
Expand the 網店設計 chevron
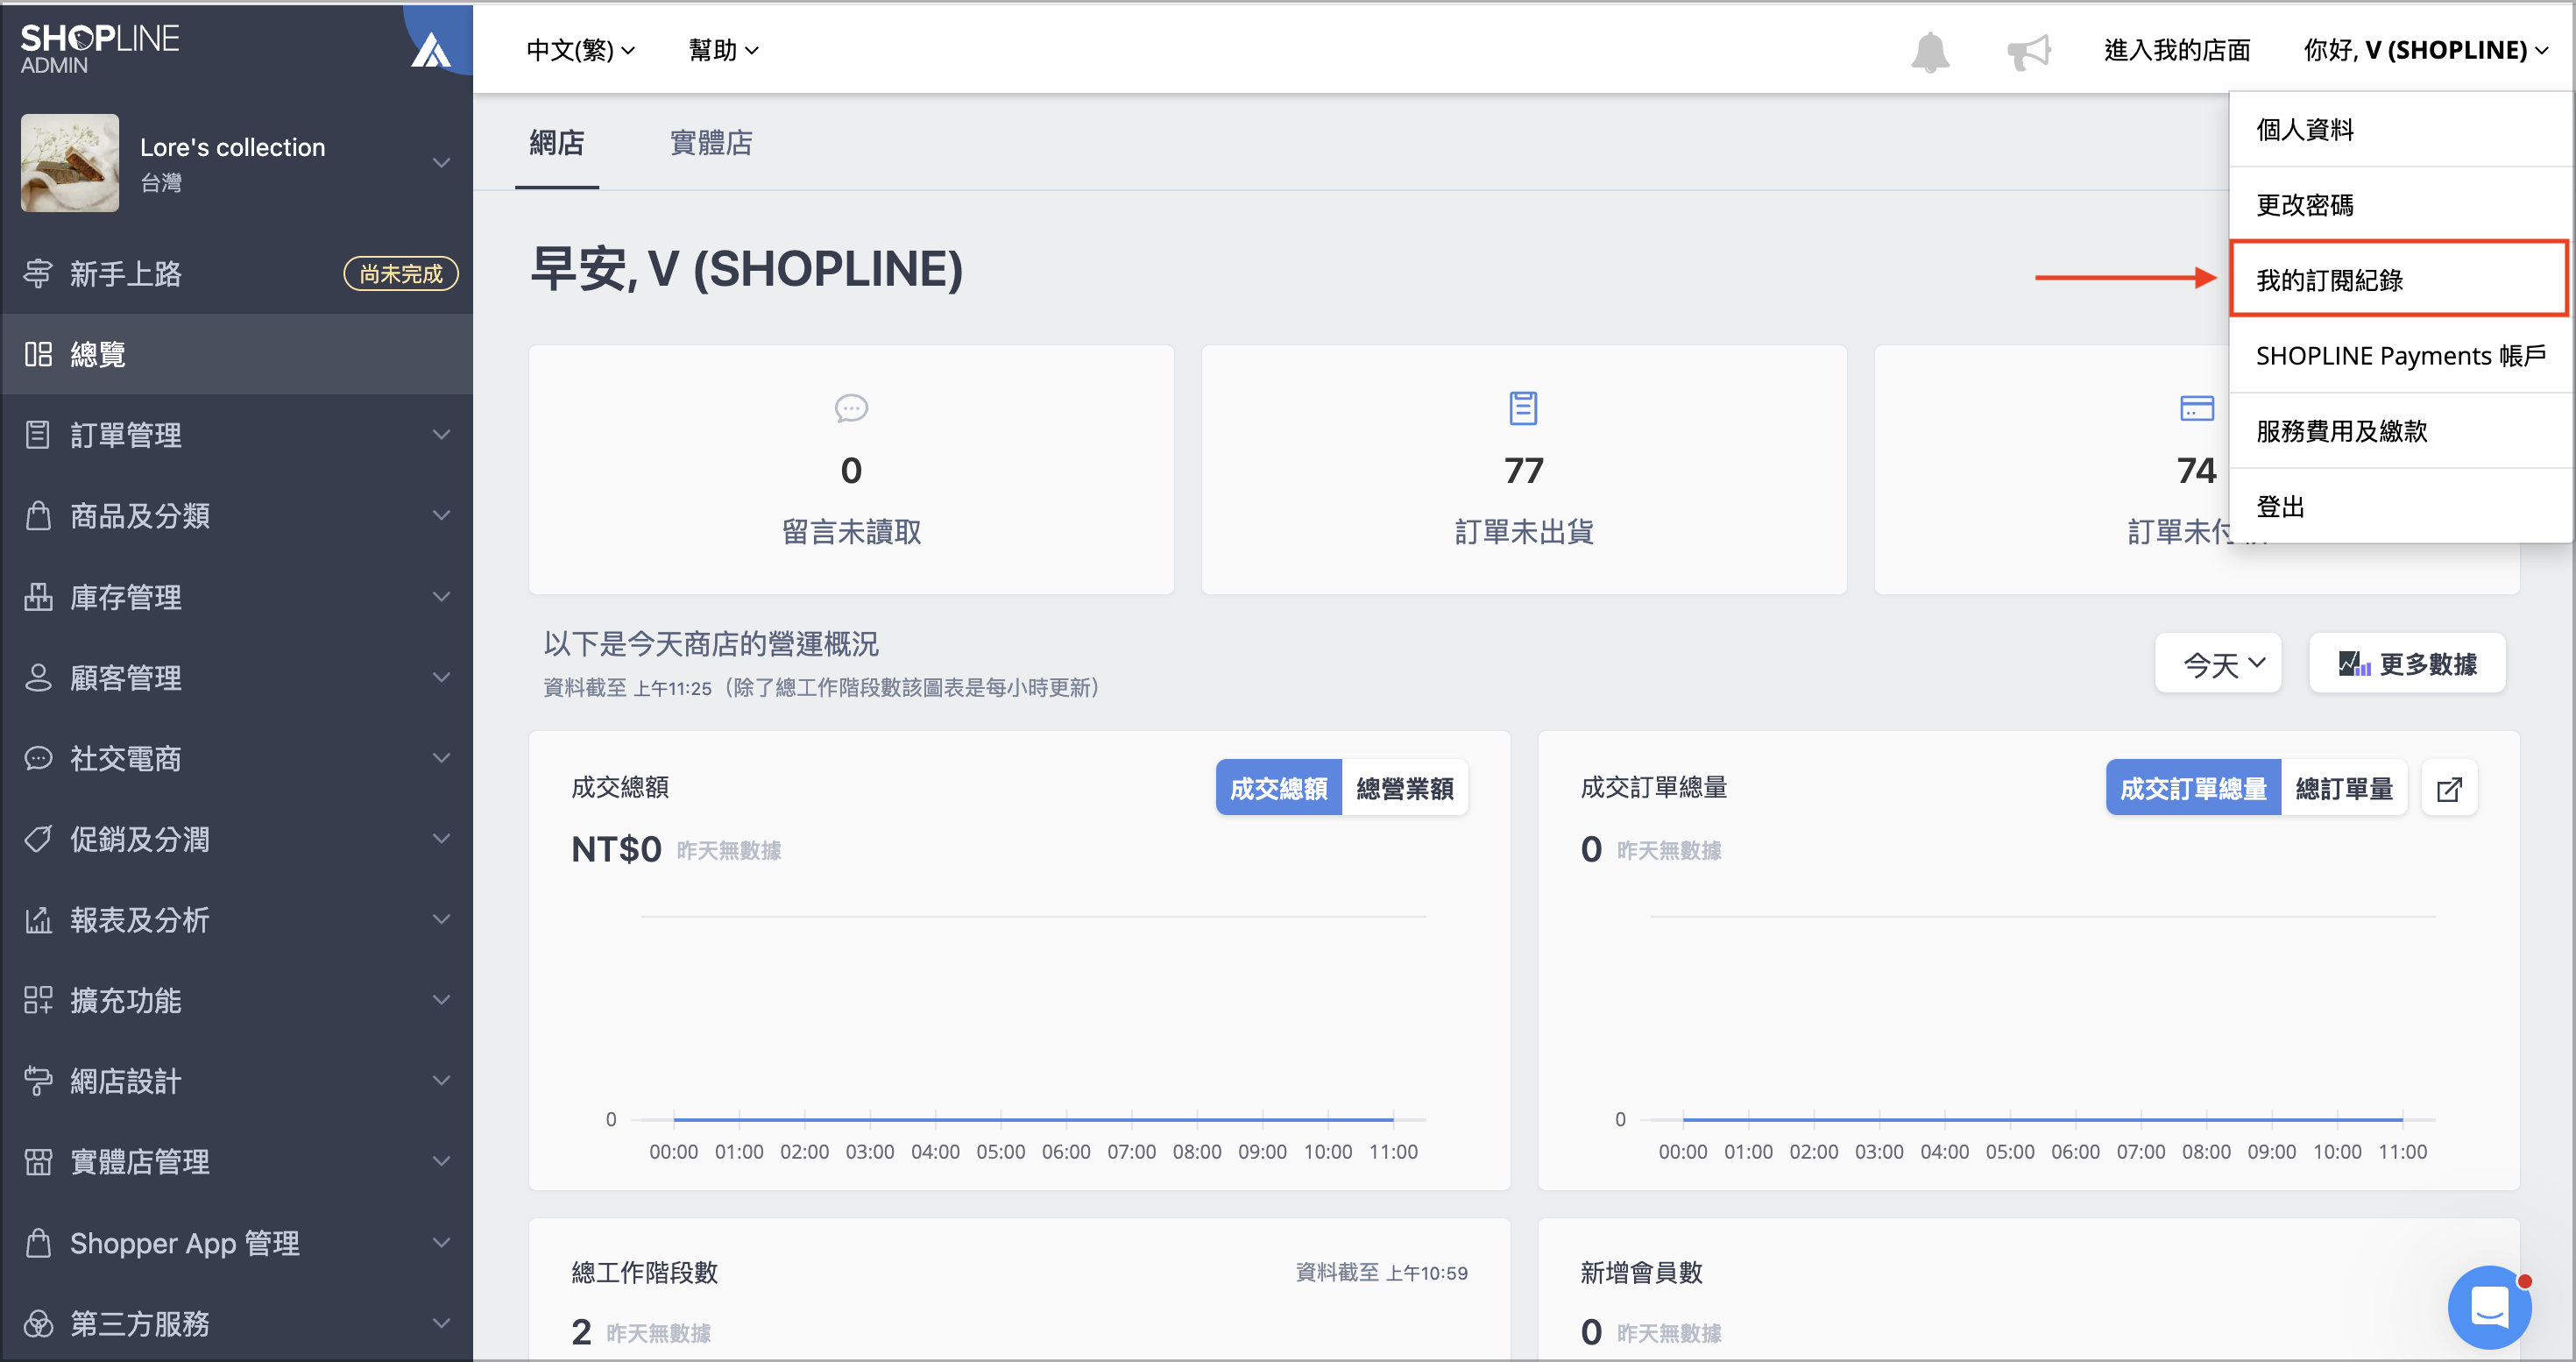point(441,1081)
